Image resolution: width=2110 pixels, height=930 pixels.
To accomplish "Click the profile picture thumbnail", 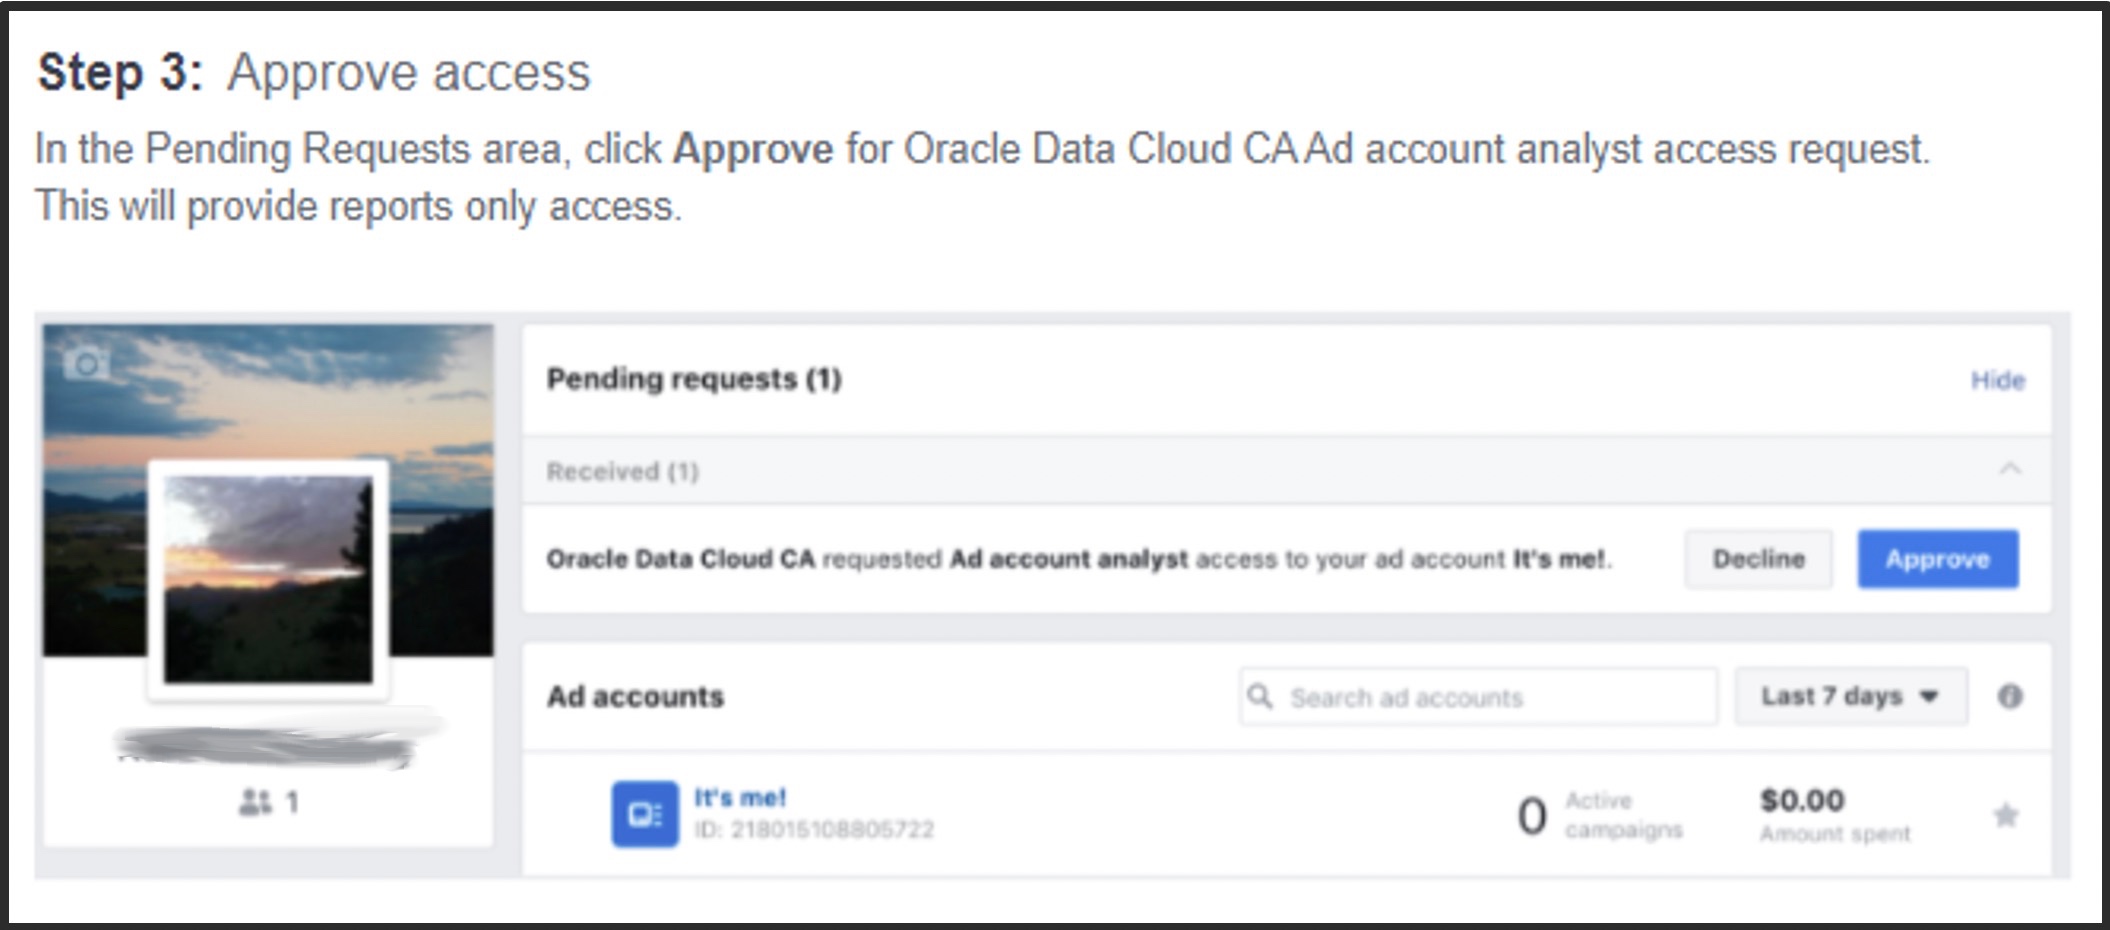I will click(x=268, y=580).
